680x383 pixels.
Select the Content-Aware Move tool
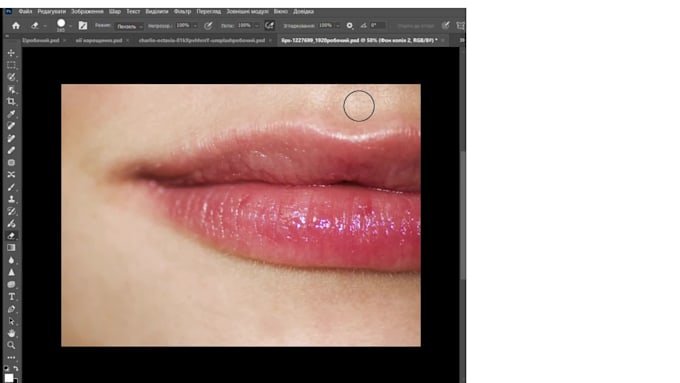click(x=11, y=174)
